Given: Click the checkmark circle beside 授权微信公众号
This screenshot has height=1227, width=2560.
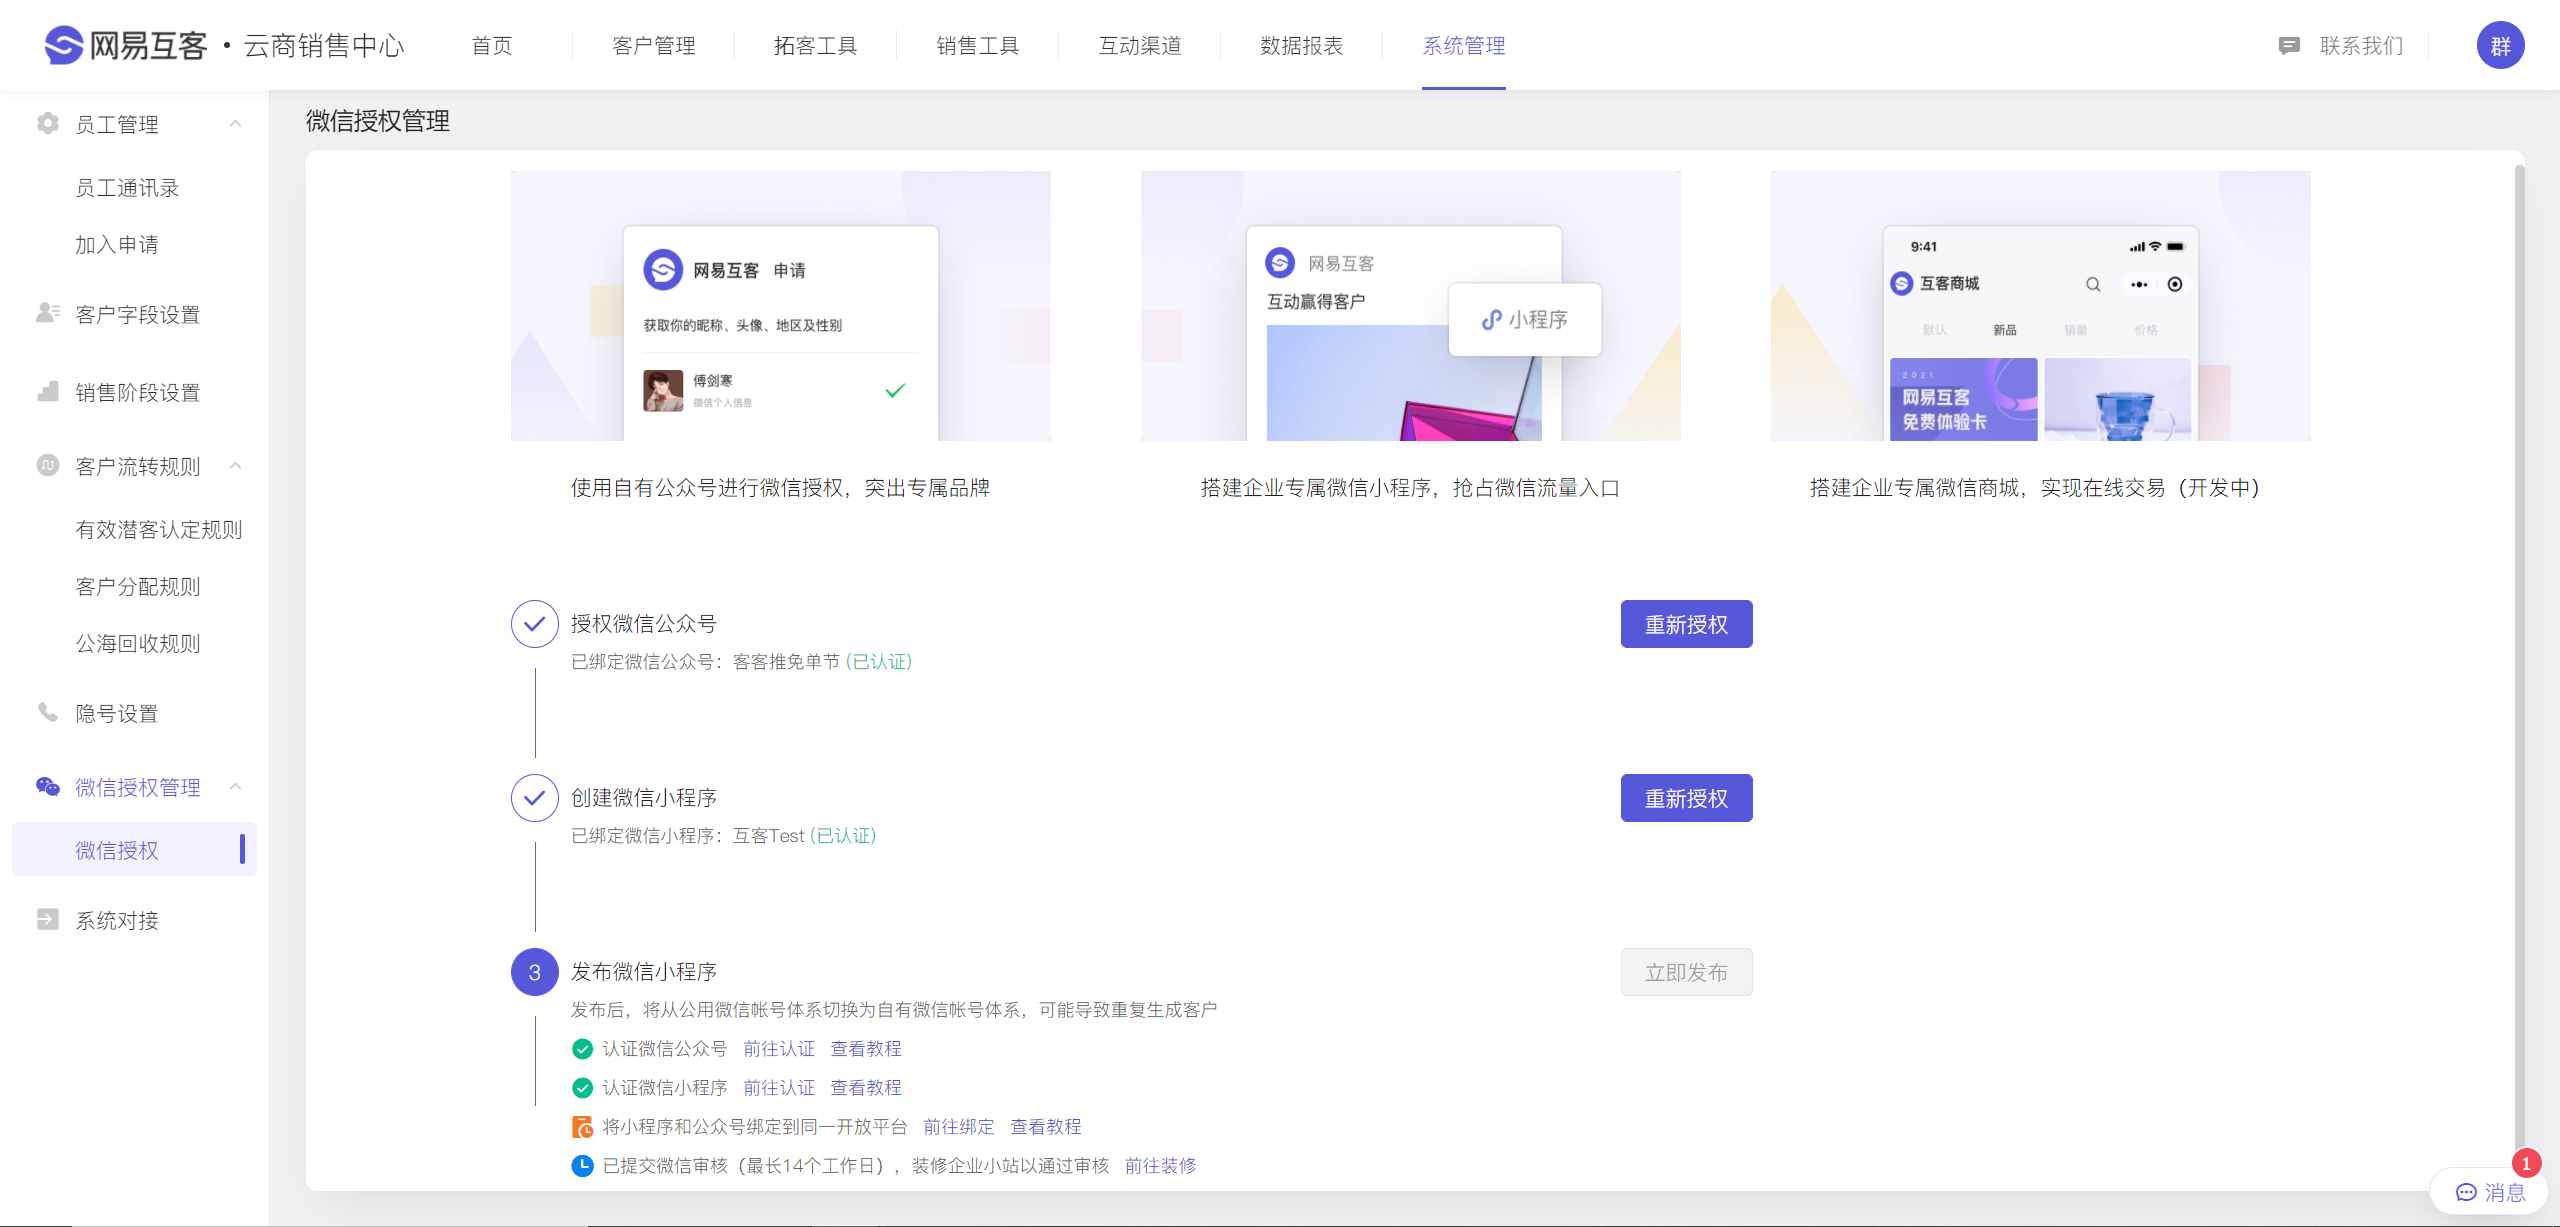Looking at the screenshot, I should click(535, 624).
